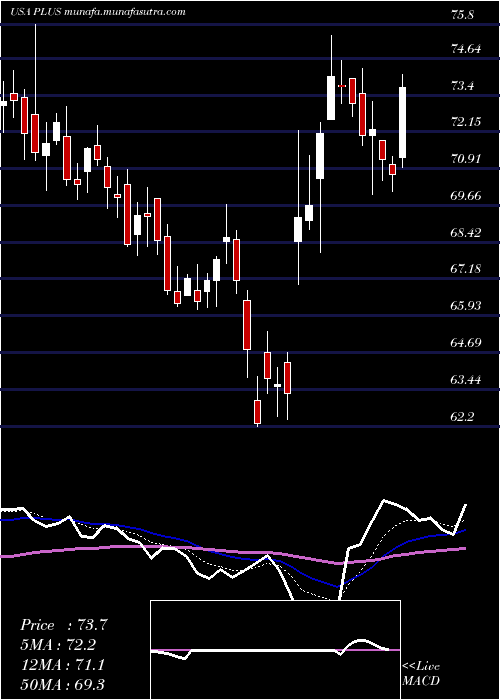500x700 pixels.
Task: Click the 'USA PLUS munafa.munafasutra.com' header text
Action: point(98,12)
